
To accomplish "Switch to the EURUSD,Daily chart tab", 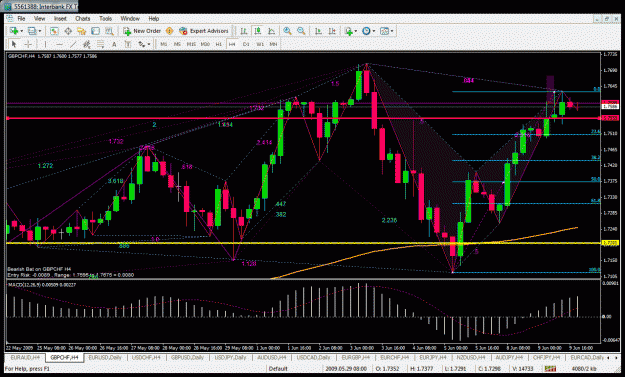I will [105, 357].
